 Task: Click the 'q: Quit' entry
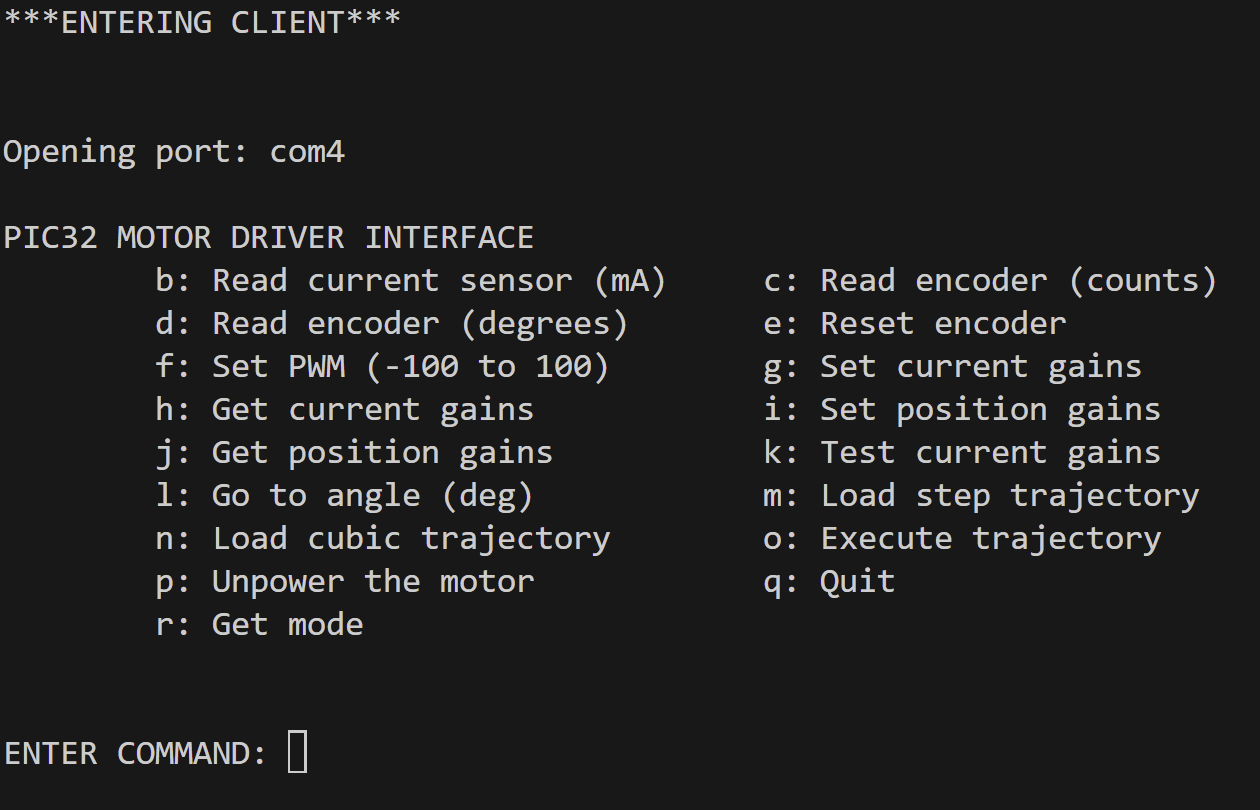coord(829,582)
